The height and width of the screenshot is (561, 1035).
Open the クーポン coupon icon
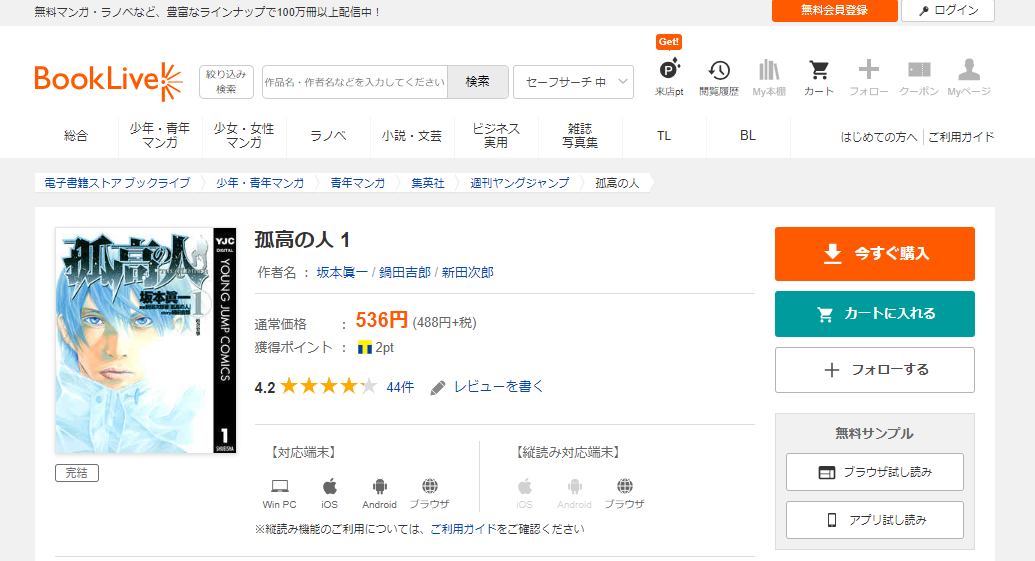(918, 71)
